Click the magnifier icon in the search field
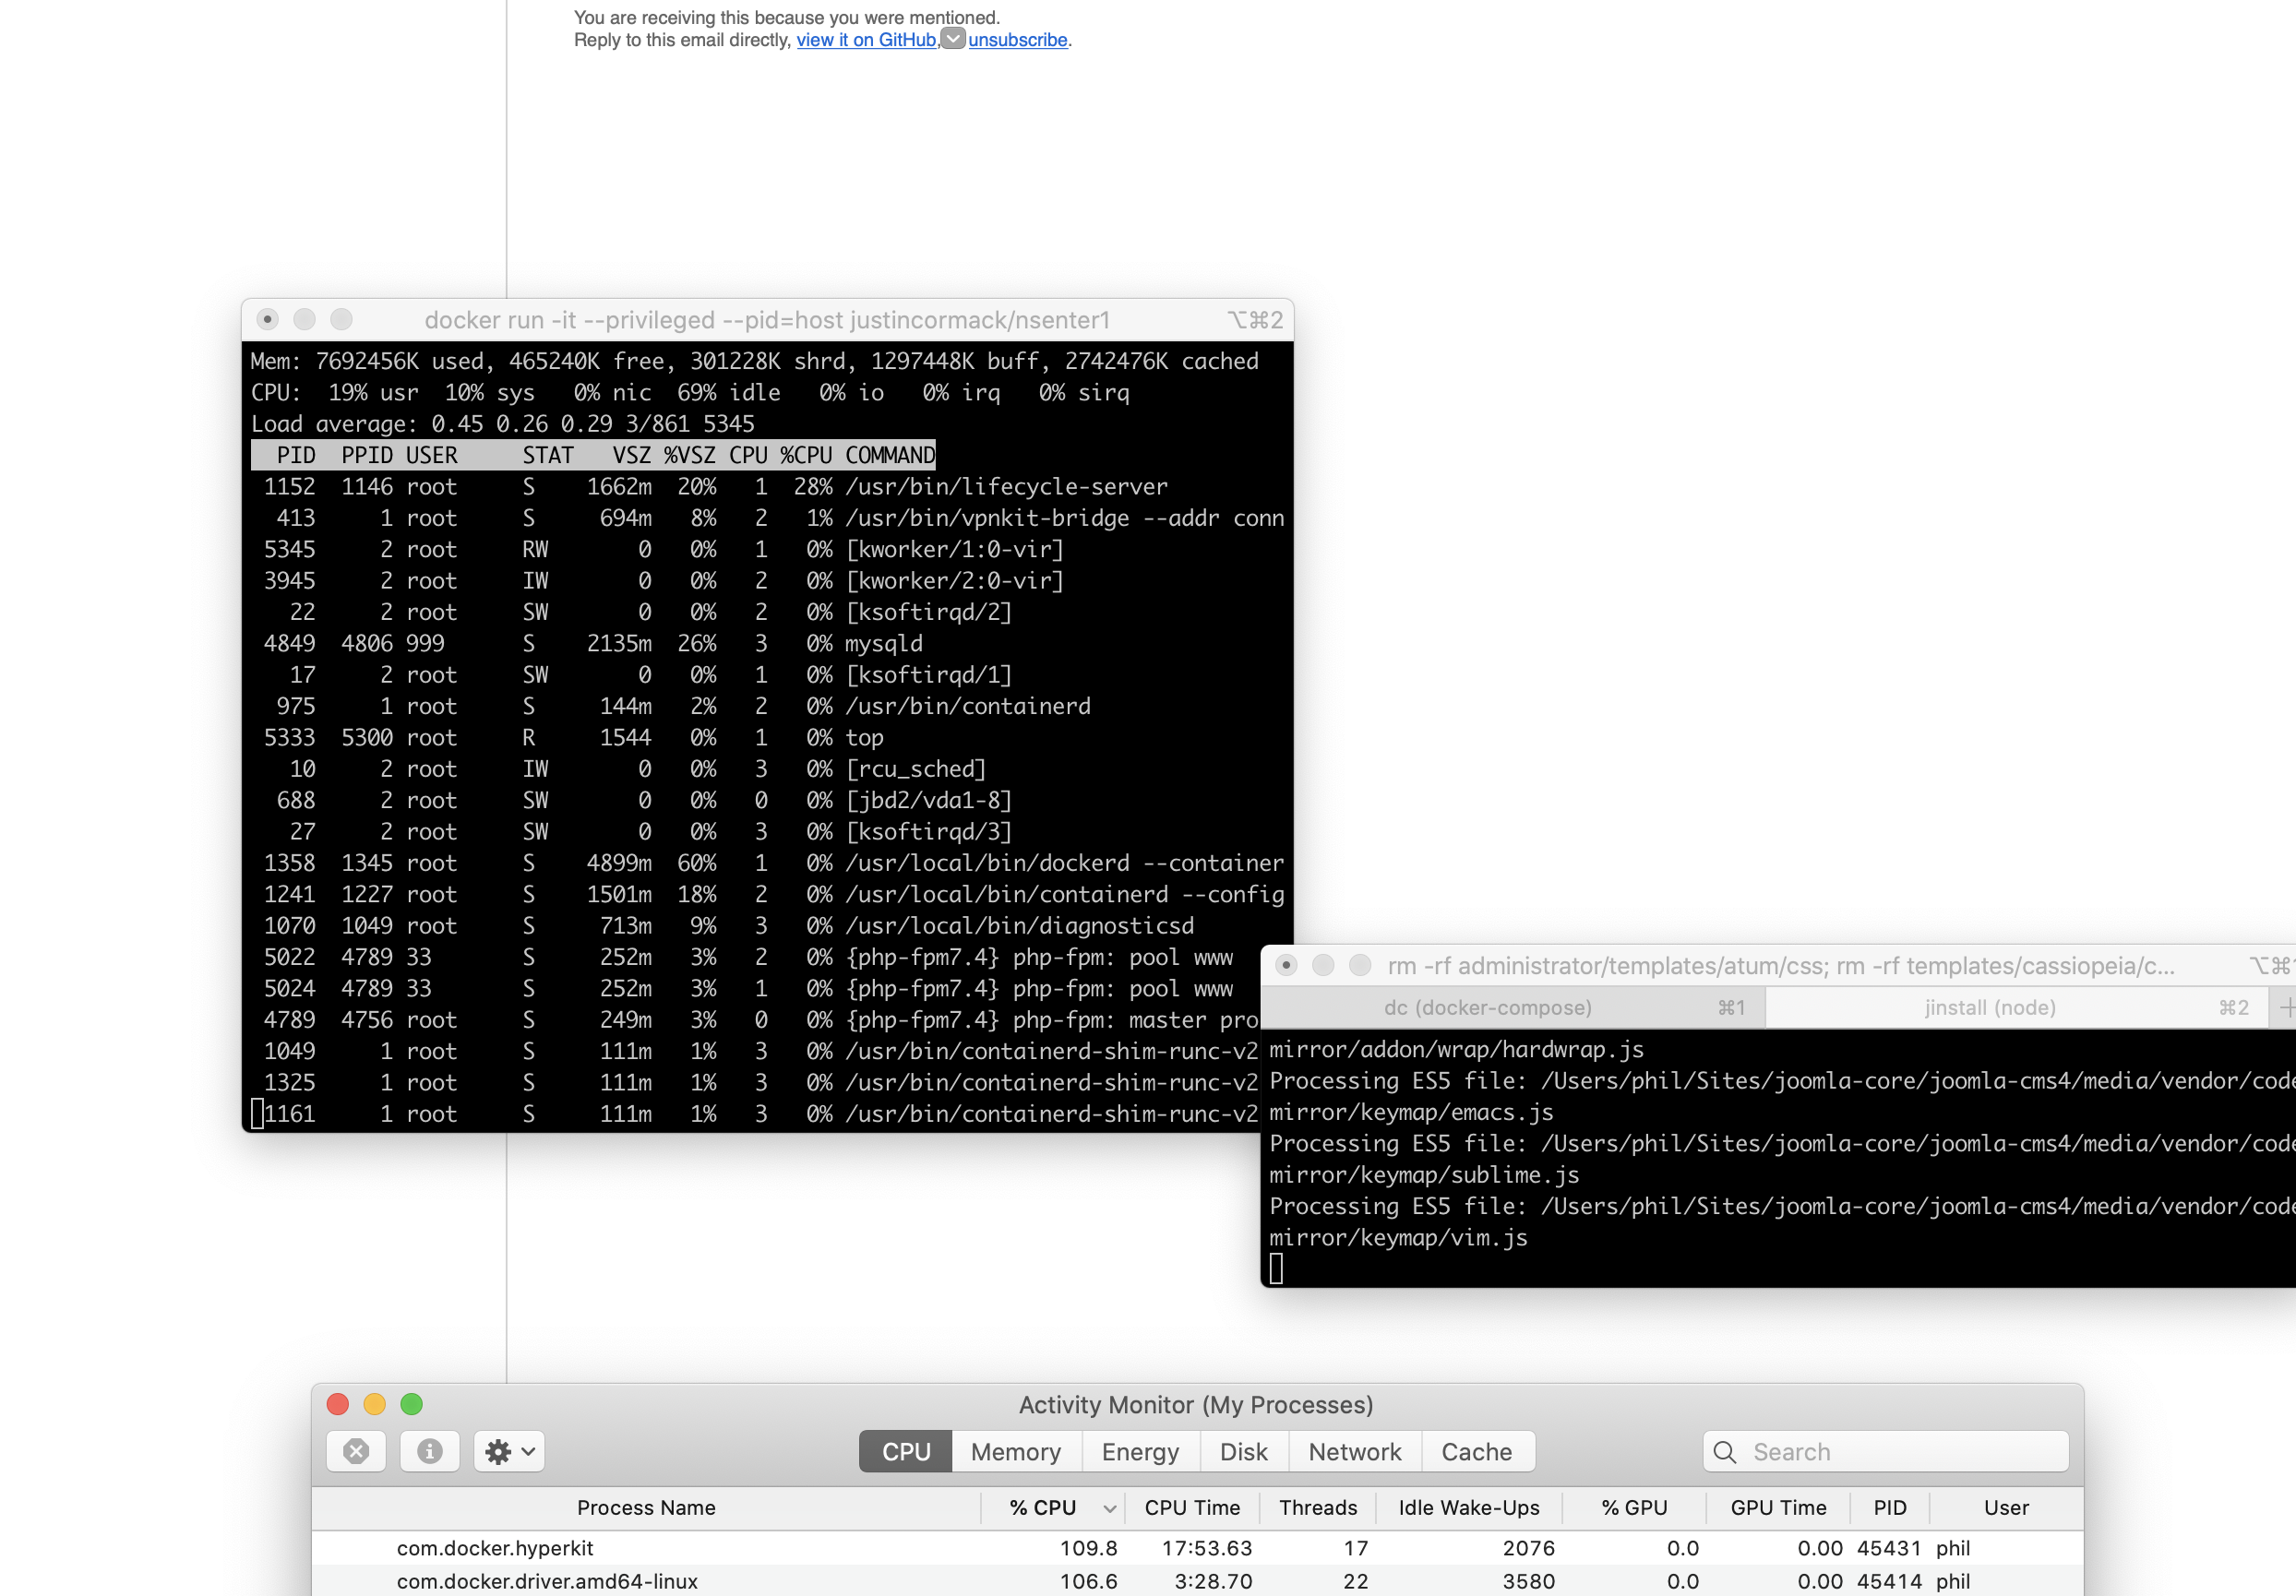 click(x=1725, y=1452)
